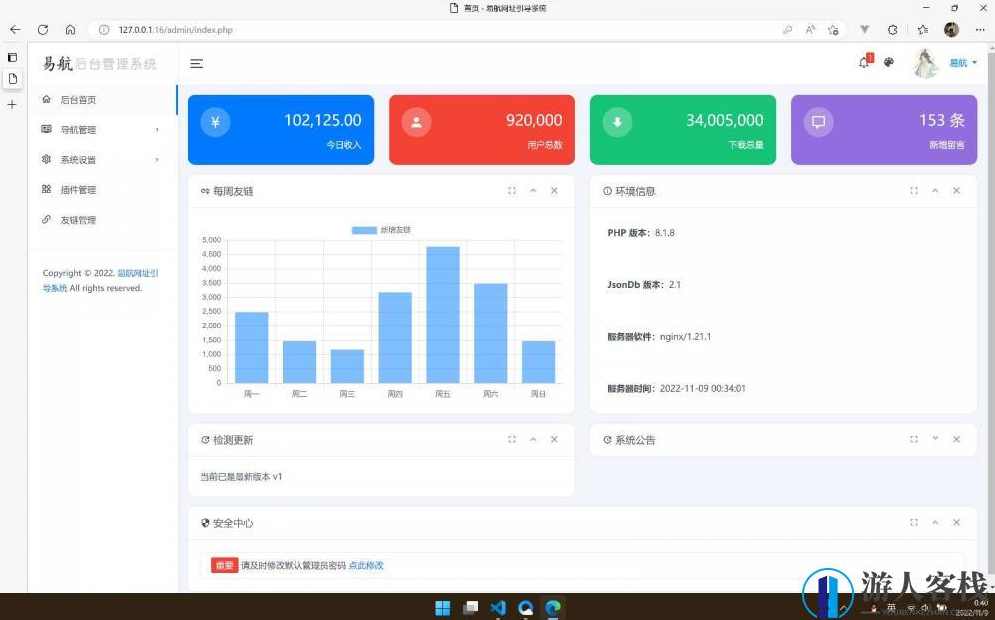The width and height of the screenshot is (995, 620).
Task: Click the 点此修改 password change link
Action: pos(366,565)
